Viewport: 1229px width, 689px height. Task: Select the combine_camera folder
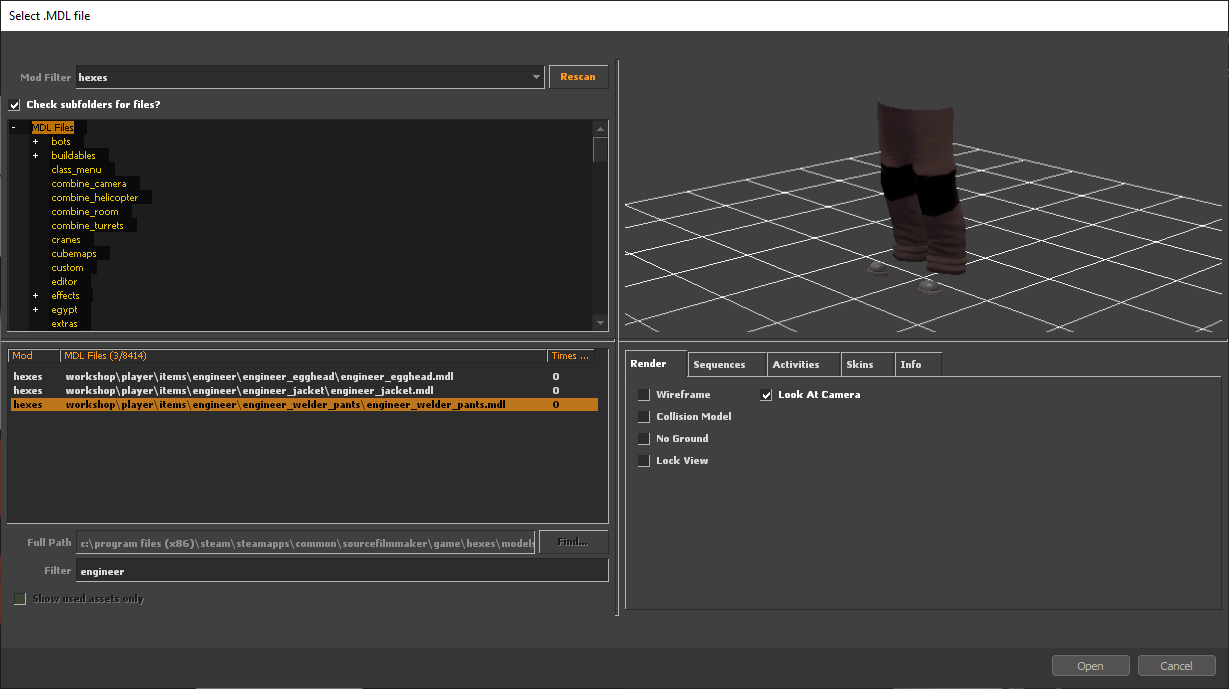click(89, 184)
